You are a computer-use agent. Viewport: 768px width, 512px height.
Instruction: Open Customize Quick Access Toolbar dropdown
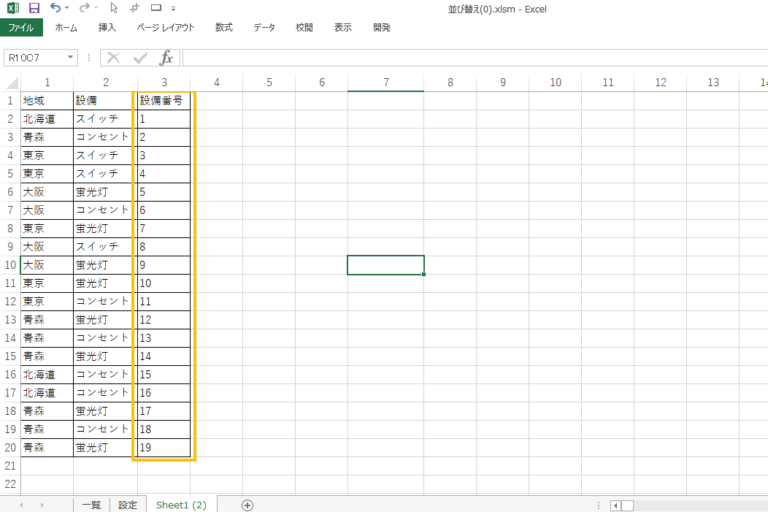click(173, 8)
